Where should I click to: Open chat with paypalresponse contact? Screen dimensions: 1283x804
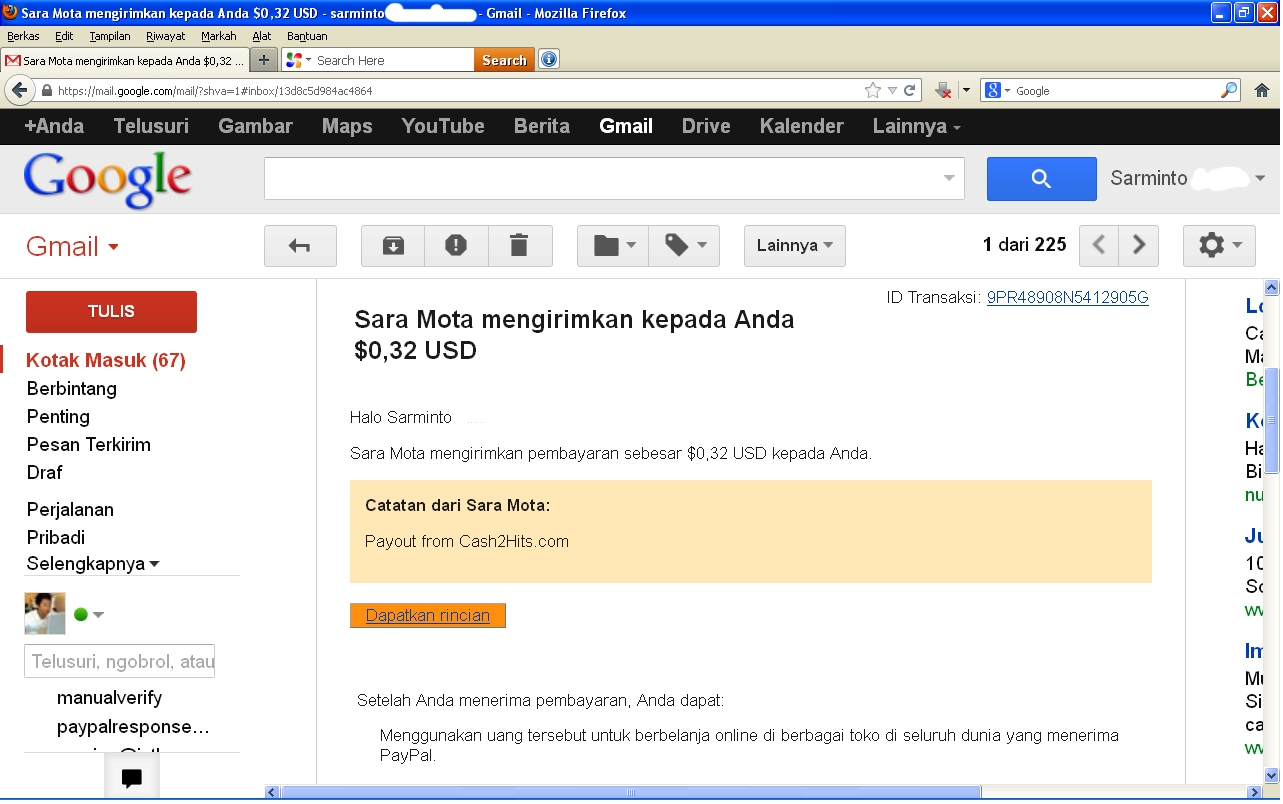coord(133,727)
